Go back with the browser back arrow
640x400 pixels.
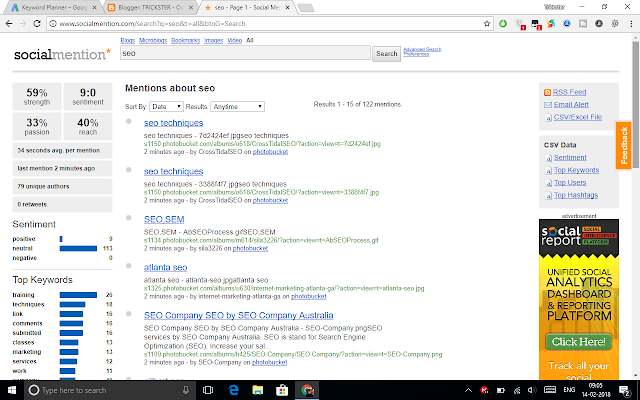tap(9, 24)
